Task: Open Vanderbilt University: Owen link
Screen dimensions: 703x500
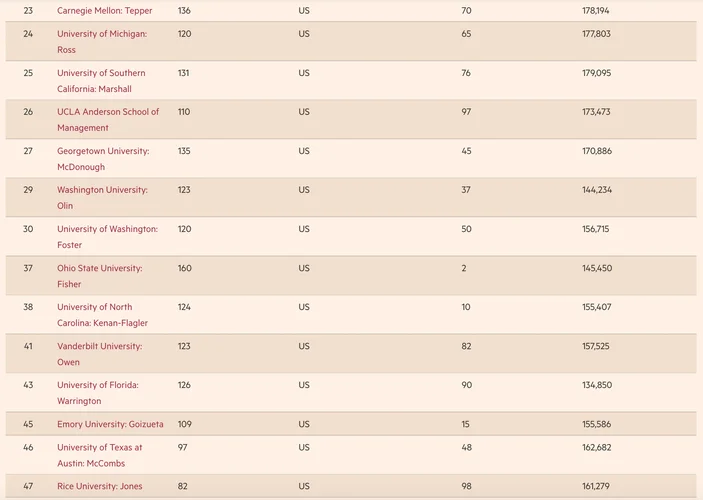Action: (x=100, y=354)
